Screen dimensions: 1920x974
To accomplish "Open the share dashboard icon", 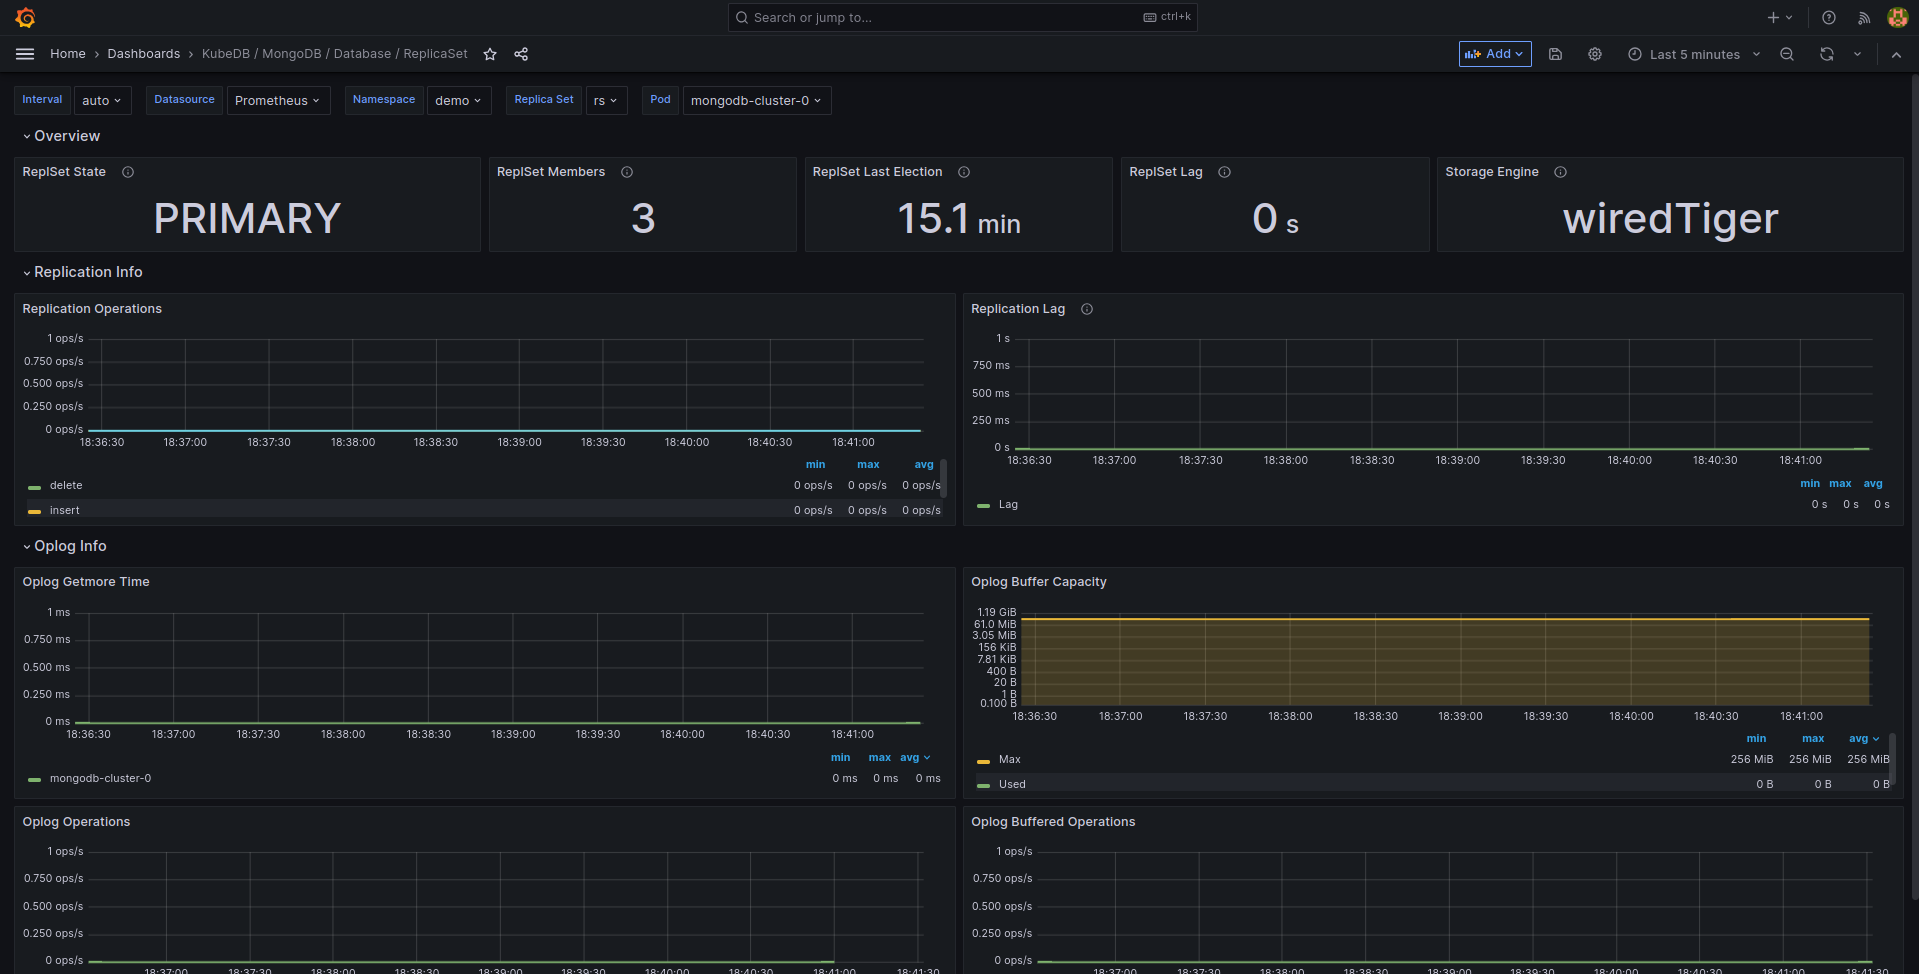I will click(521, 54).
